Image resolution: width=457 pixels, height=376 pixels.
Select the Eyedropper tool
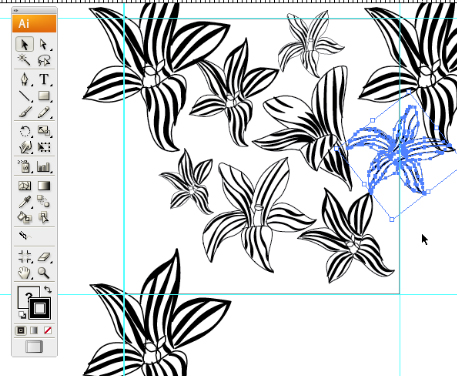(x=24, y=201)
